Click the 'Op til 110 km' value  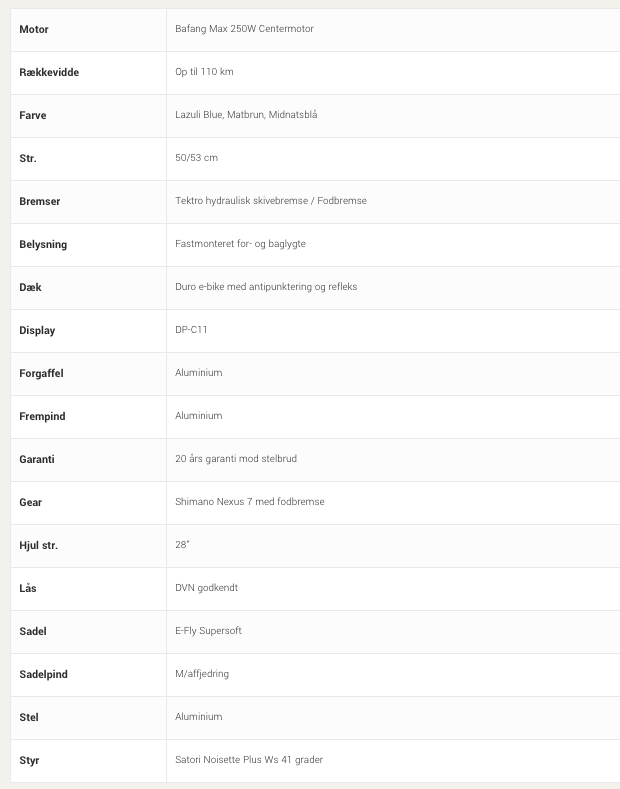pyautogui.click(x=204, y=72)
